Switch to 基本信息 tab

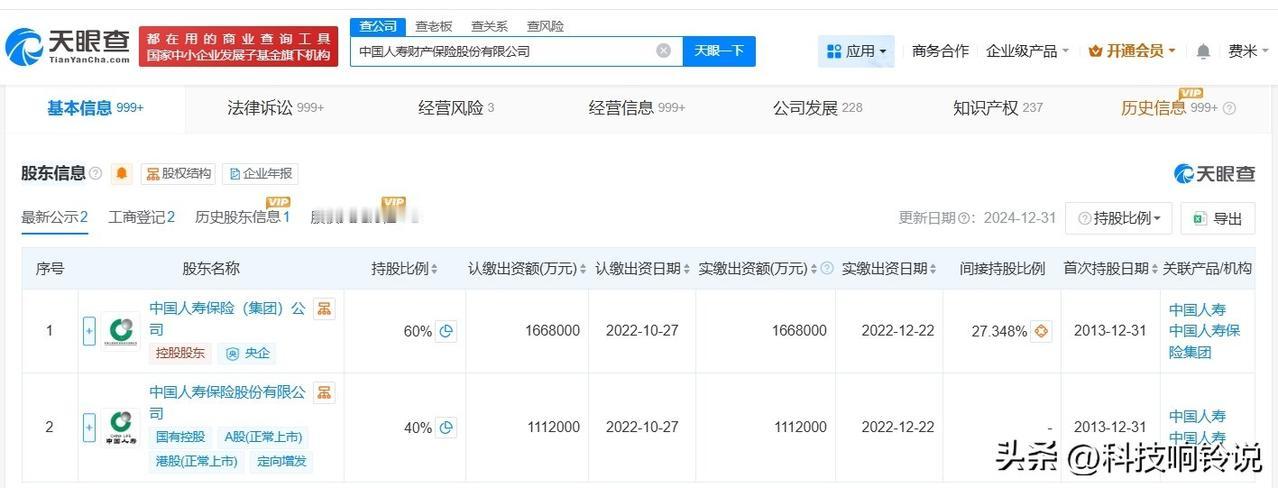click(95, 108)
